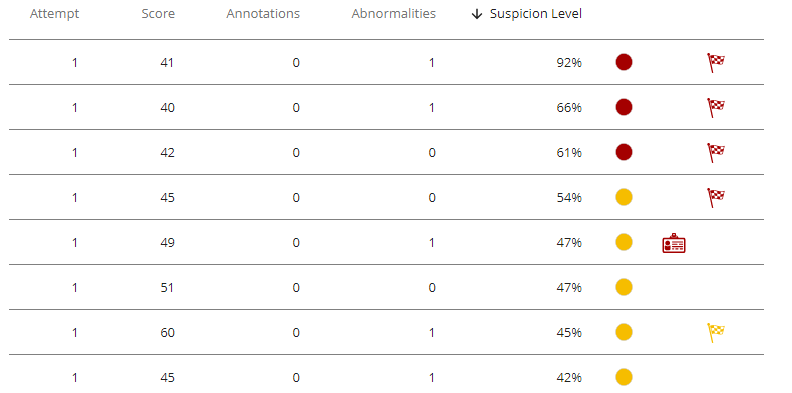Click the Attempt column header
792x393 pixels.
[55, 14]
